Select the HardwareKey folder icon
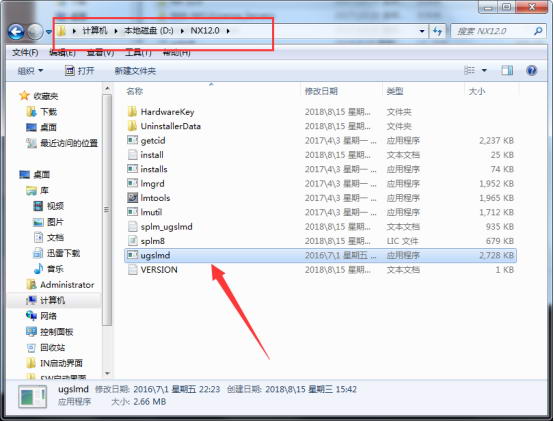This screenshot has height=422, width=554. coord(132,112)
